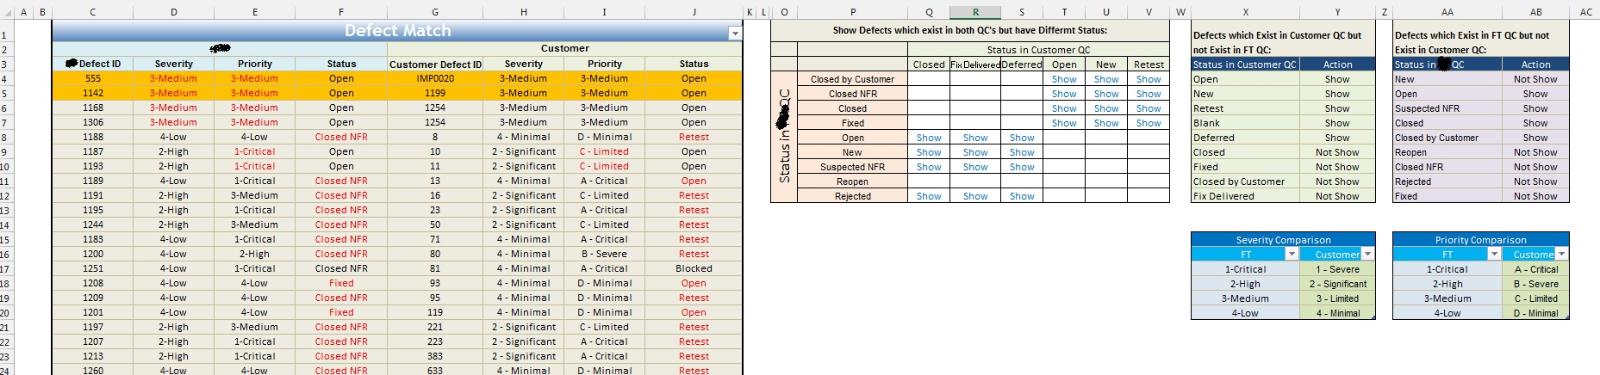Select highlighted column header R

(x=975, y=12)
